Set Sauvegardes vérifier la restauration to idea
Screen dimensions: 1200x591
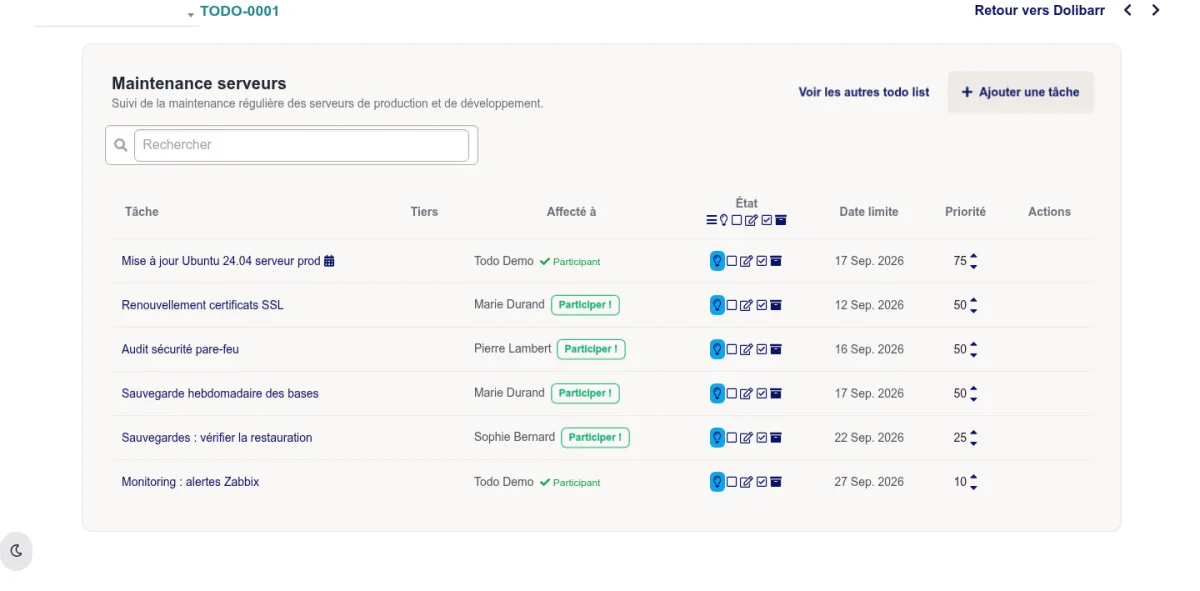[717, 437]
